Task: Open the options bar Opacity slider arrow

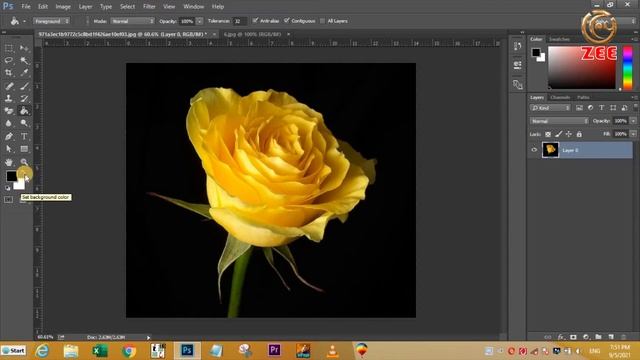Action: pos(199,21)
